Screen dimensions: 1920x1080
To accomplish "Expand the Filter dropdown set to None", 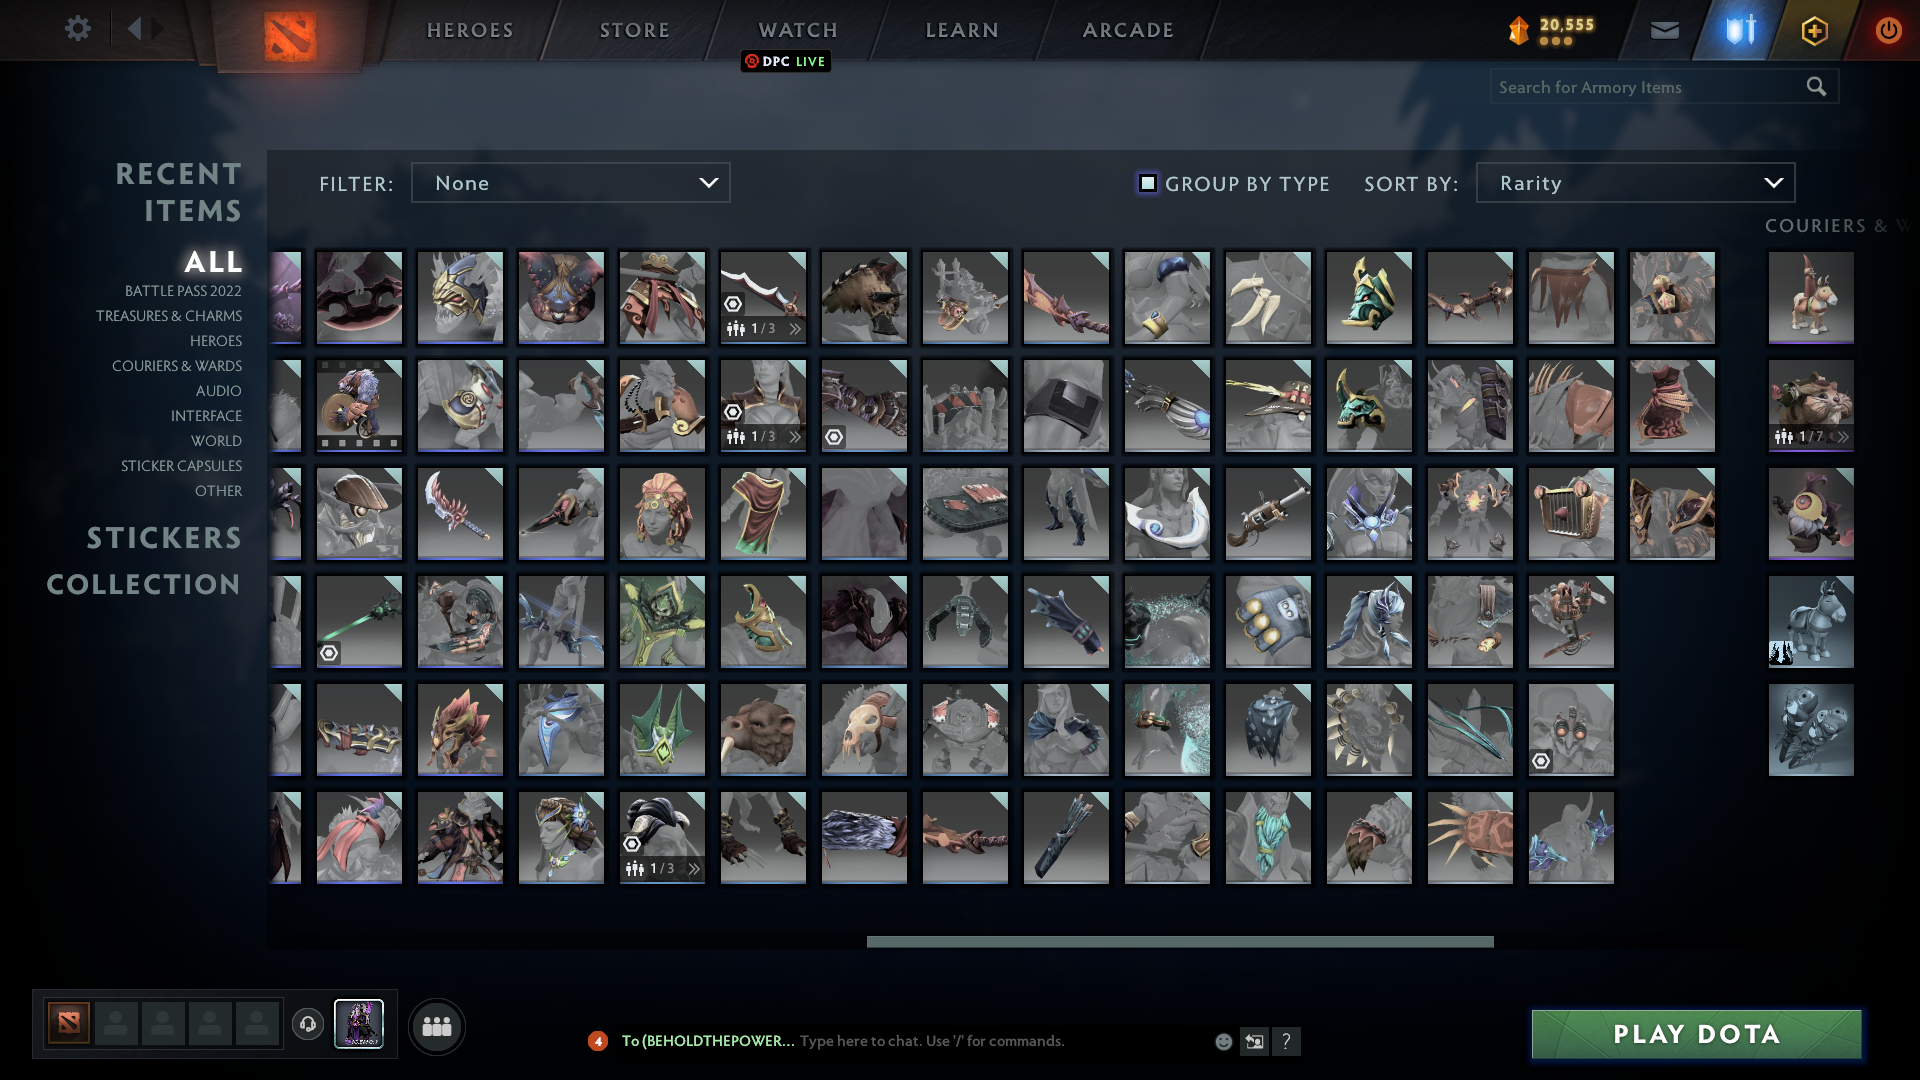I will (570, 183).
